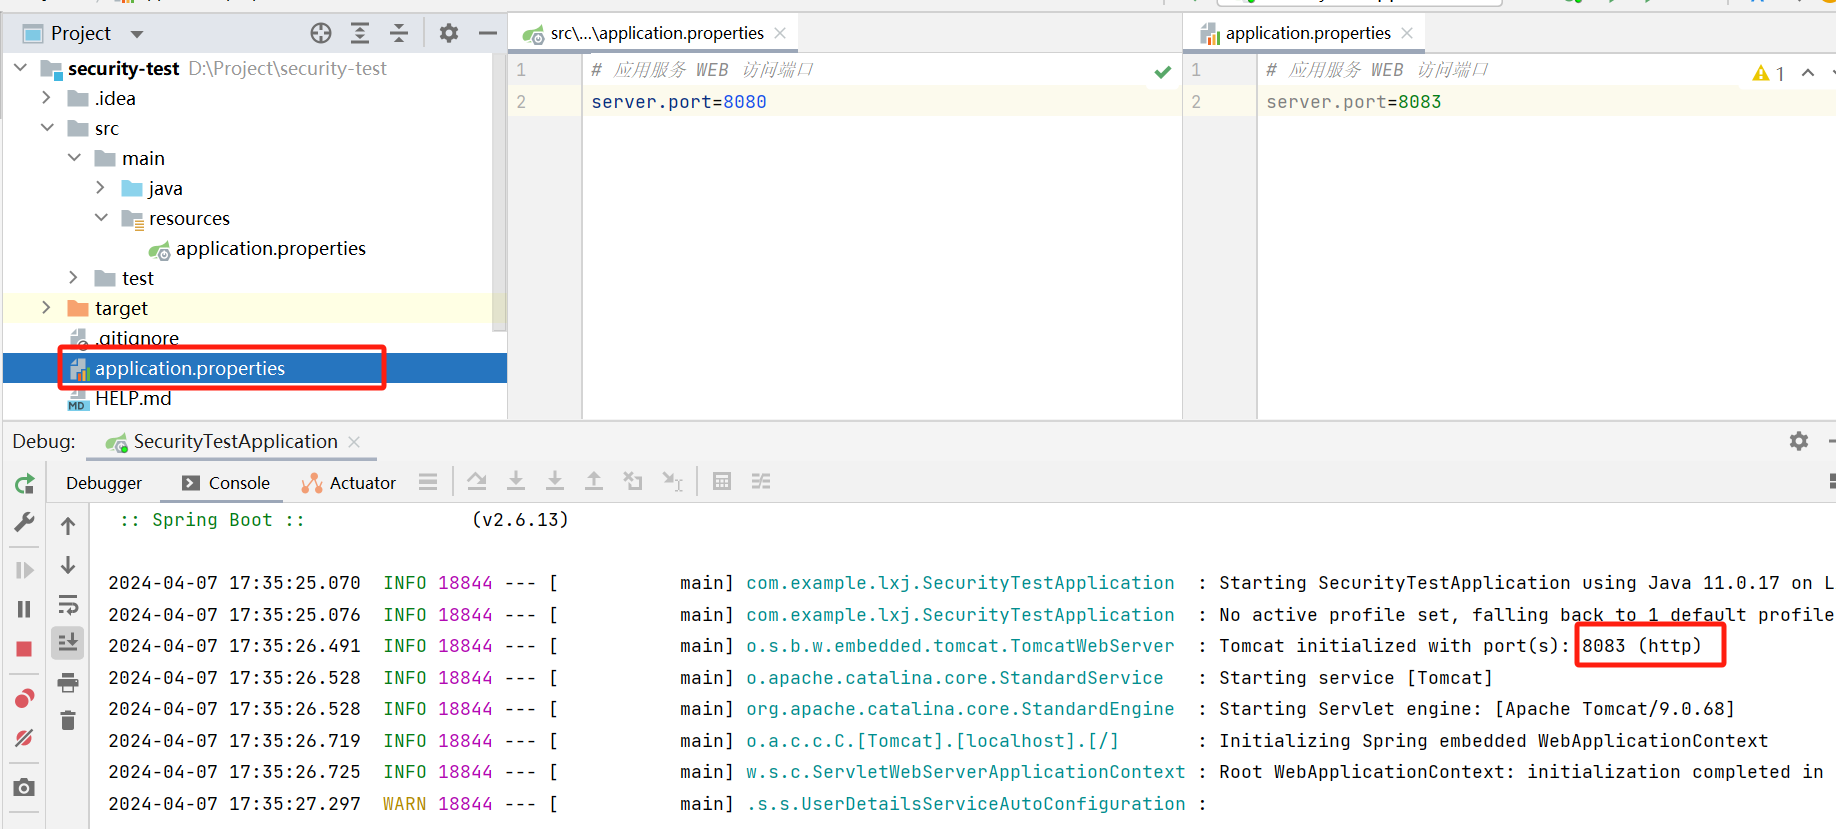Viewport: 1836px width, 829px height.
Task: Toggle soft-wrap in the console
Action: coord(68,605)
